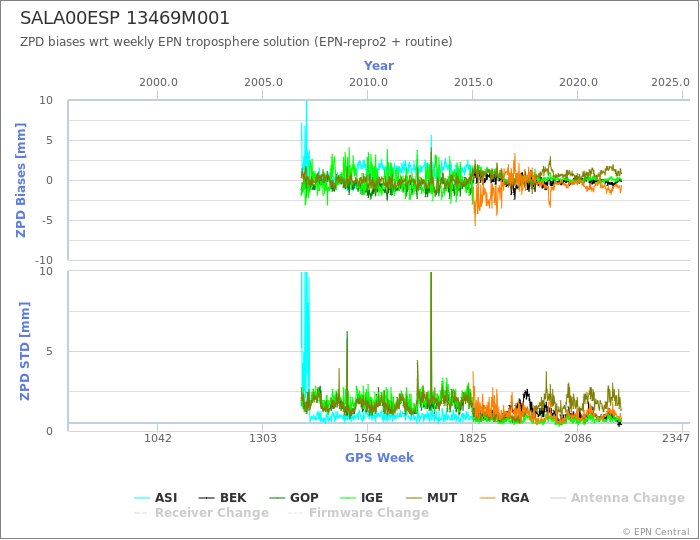This screenshot has height=540, width=700.
Task: Click the olive MUT line swatch in the legend
Action: [x=414, y=498]
